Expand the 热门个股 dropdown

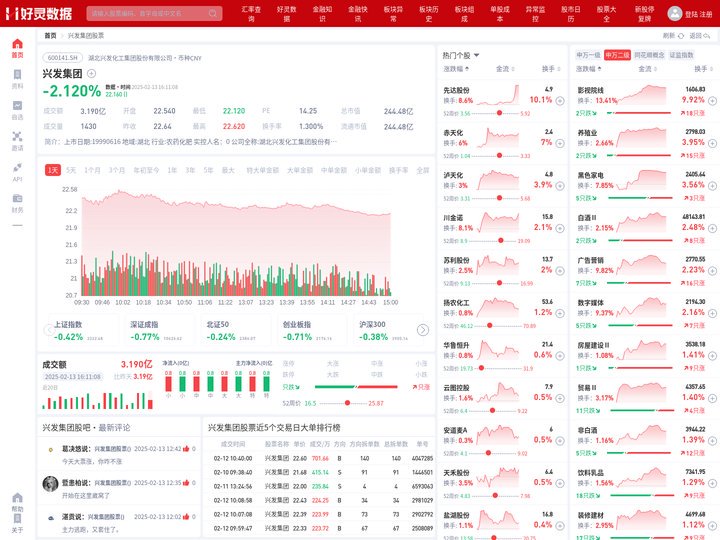coord(476,55)
